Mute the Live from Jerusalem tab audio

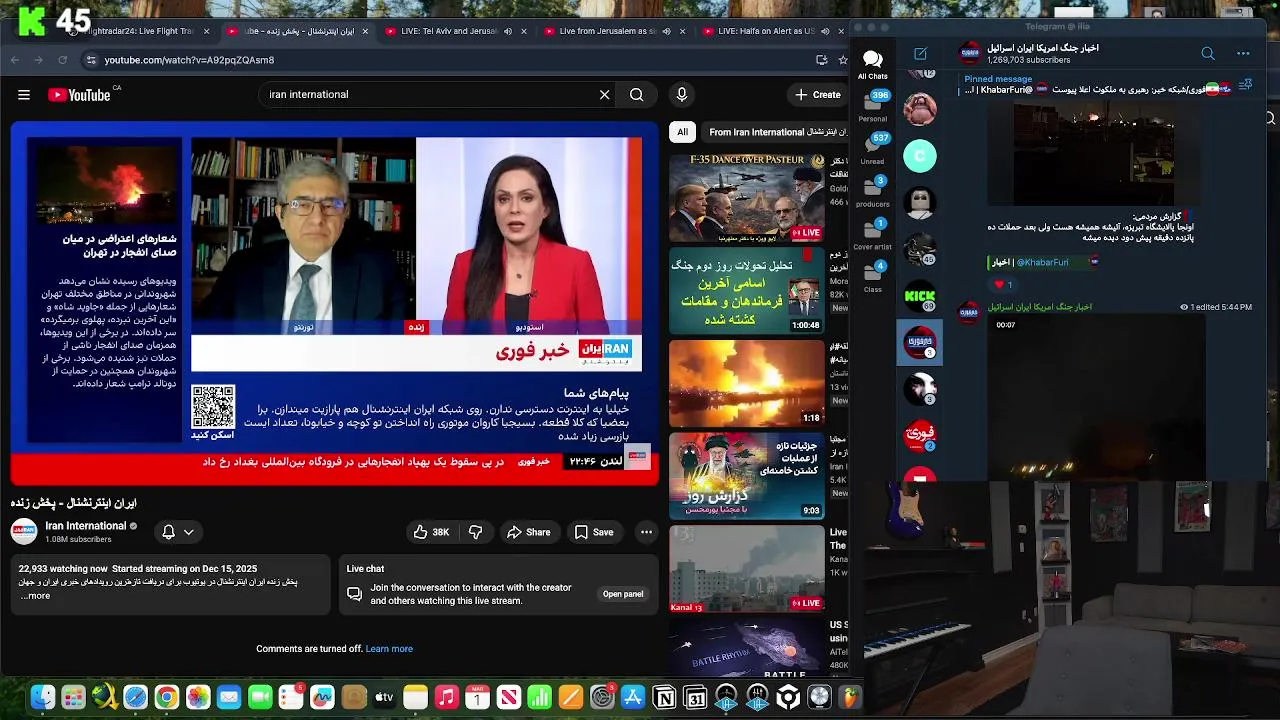[666, 31]
